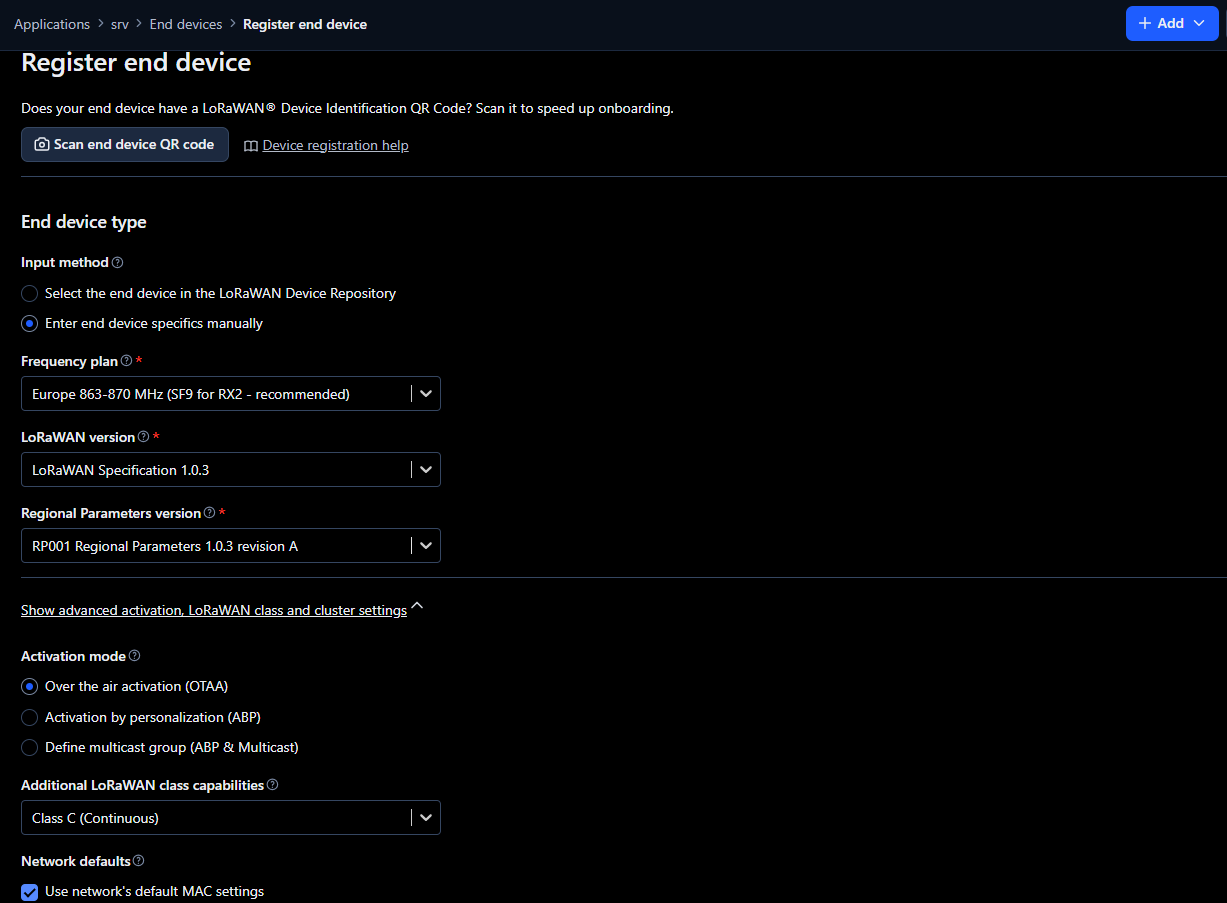Click the Scan end device QR code button
This screenshot has height=903, width=1227.
click(x=124, y=144)
